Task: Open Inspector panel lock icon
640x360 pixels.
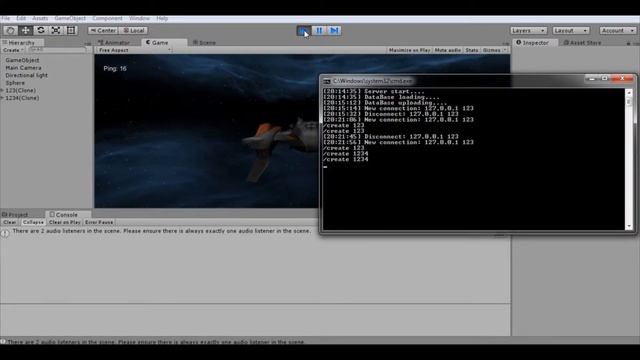Action: [629, 43]
